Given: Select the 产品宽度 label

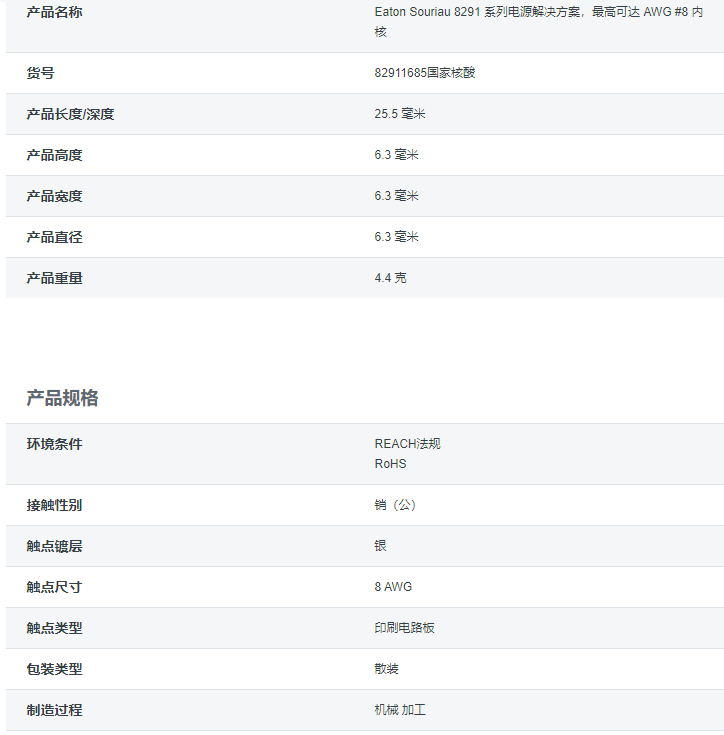Looking at the screenshot, I should 54,196.
